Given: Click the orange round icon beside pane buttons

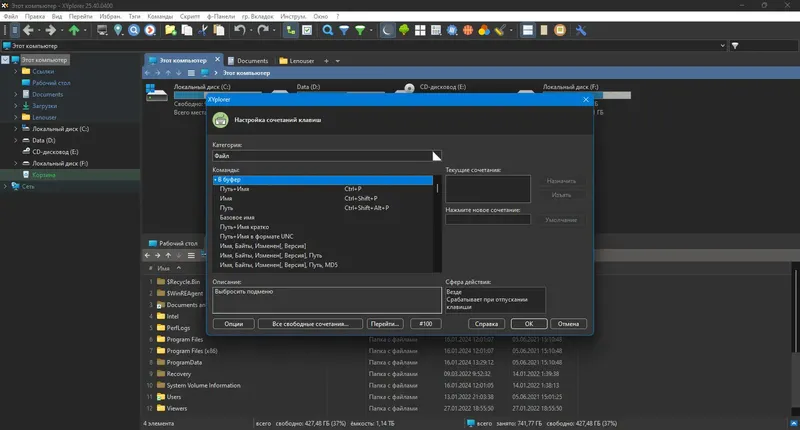Looking at the screenshot, I should pyautogui.click(x=560, y=31).
